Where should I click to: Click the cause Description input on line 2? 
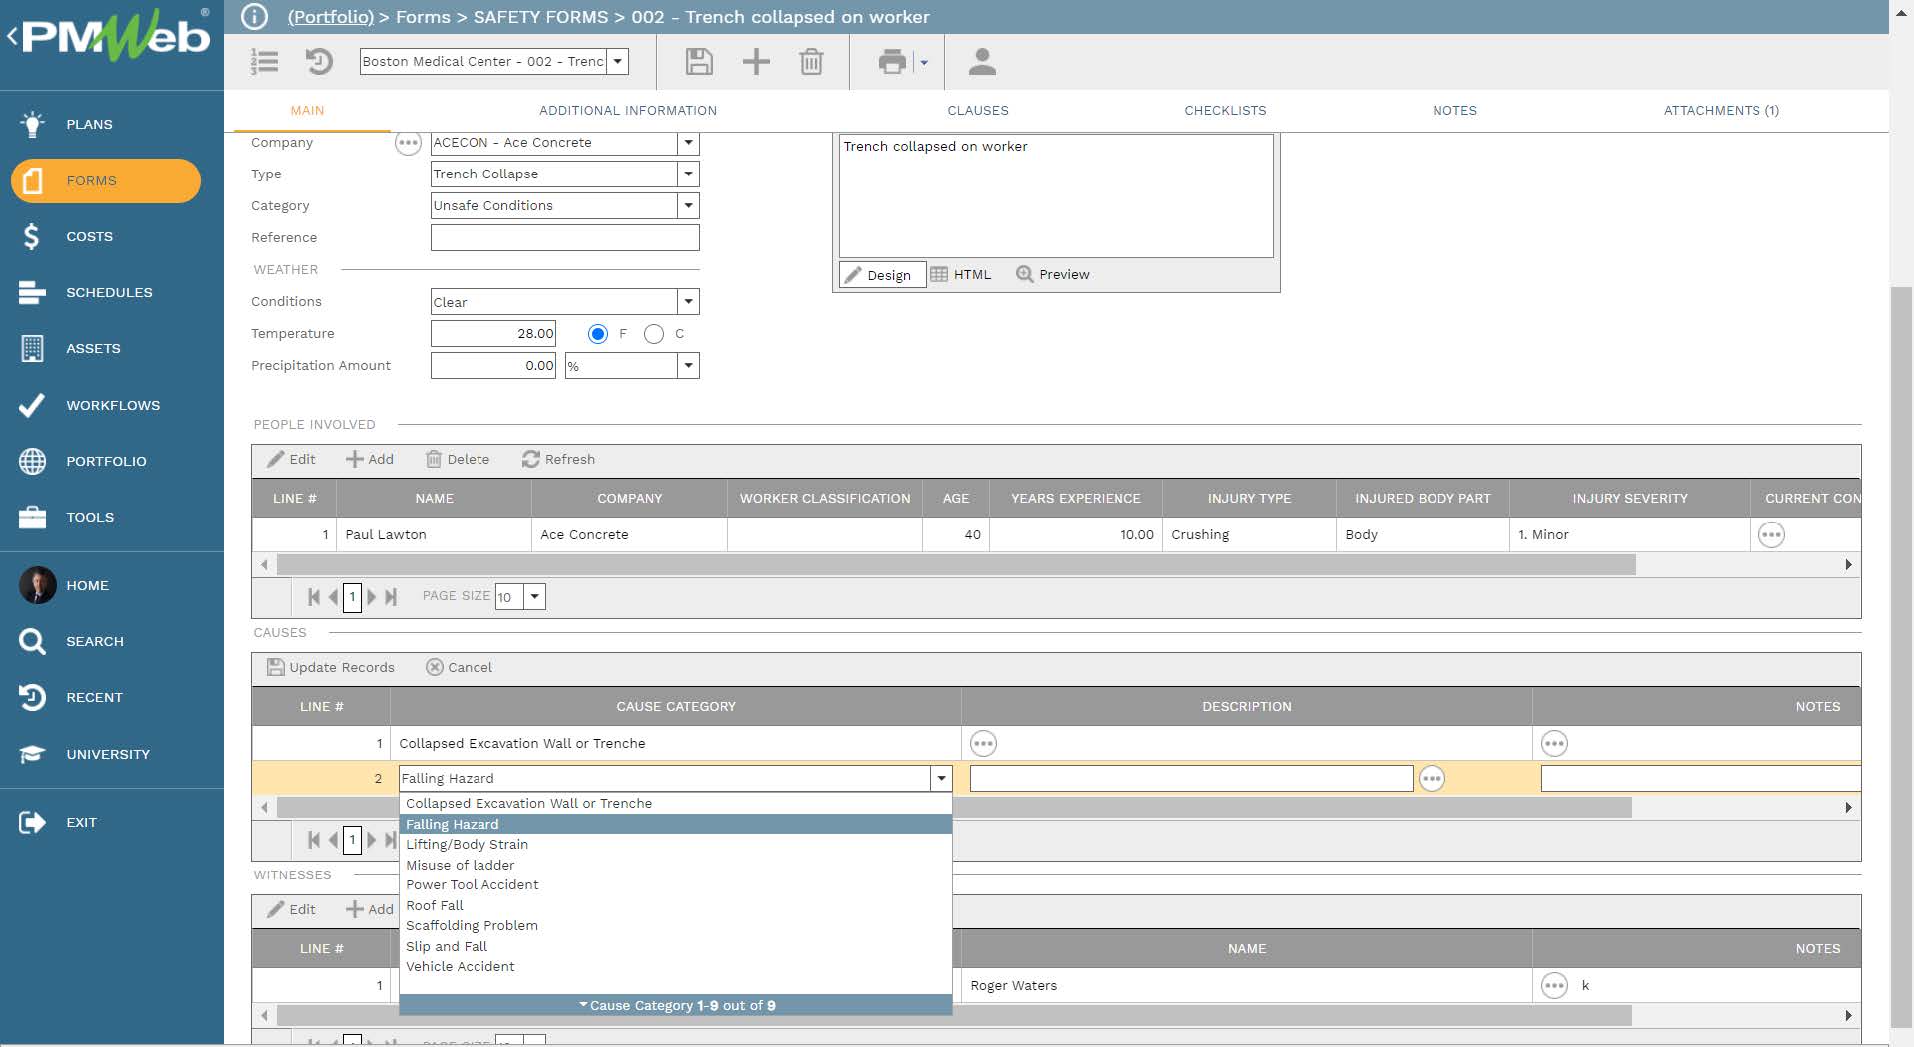click(x=1191, y=778)
